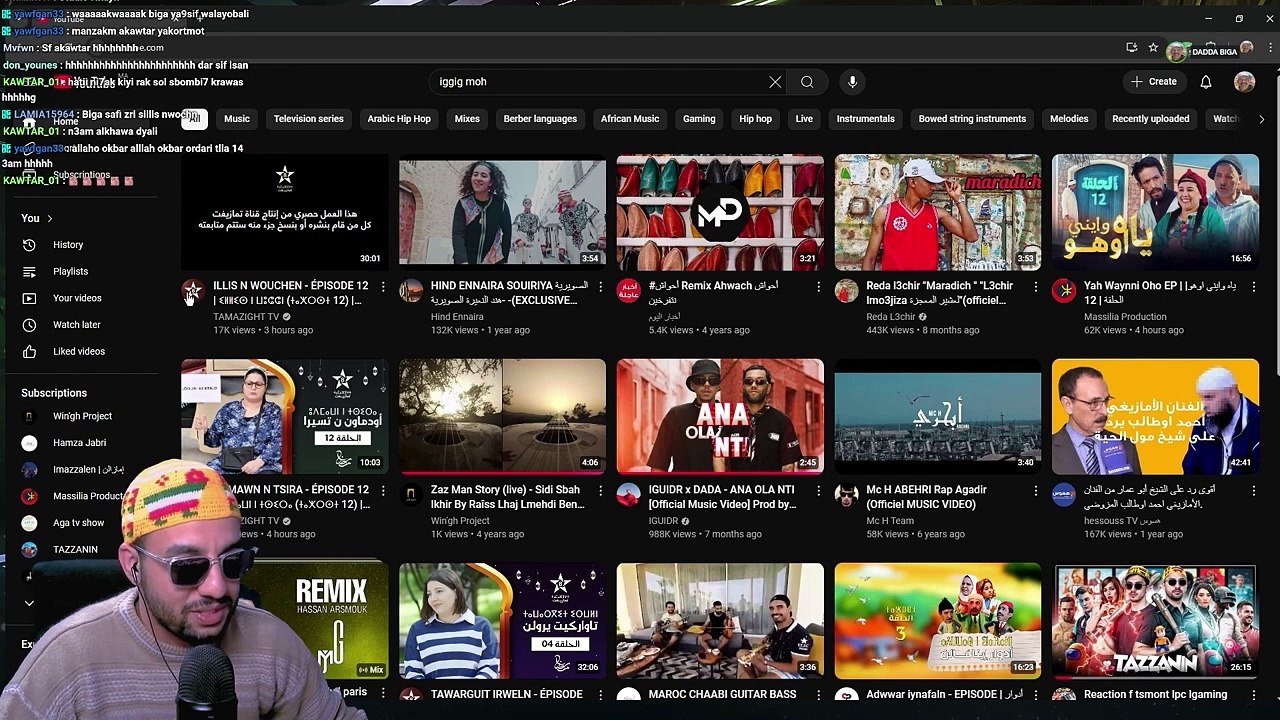Image resolution: width=1280 pixels, height=720 pixels.
Task: Select the Television series filter chip
Action: [x=308, y=119]
